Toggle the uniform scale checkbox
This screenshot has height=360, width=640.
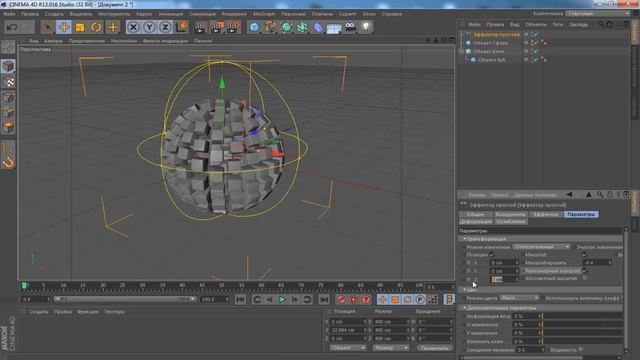pyautogui.click(x=585, y=270)
